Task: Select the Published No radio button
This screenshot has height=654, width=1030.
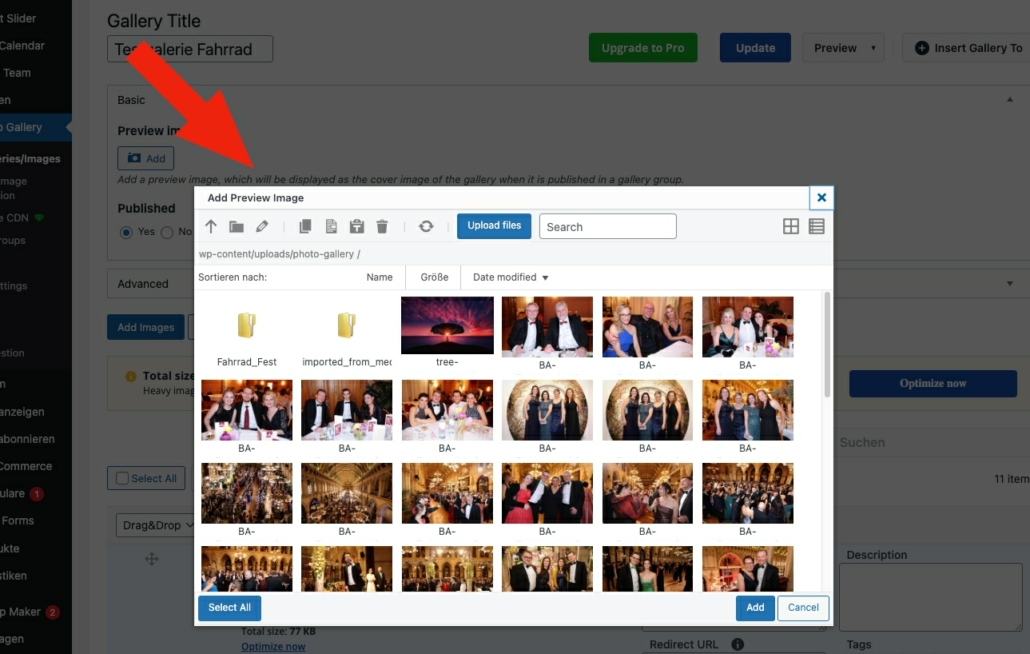Action: 167,232
